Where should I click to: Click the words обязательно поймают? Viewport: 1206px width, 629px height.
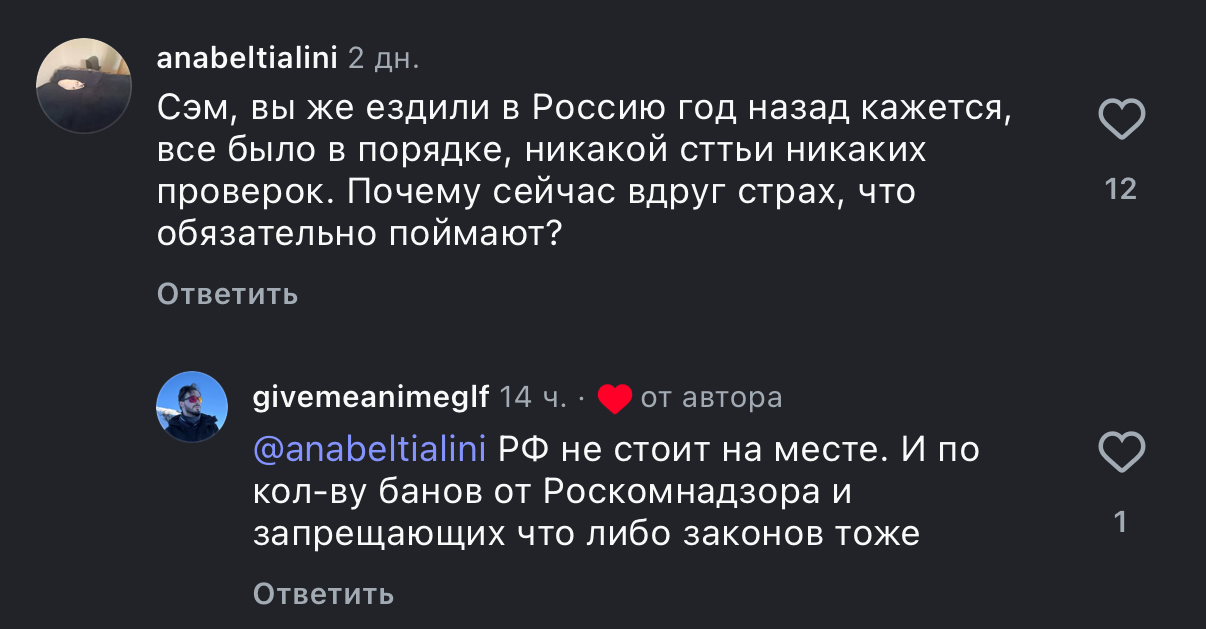tap(357, 234)
